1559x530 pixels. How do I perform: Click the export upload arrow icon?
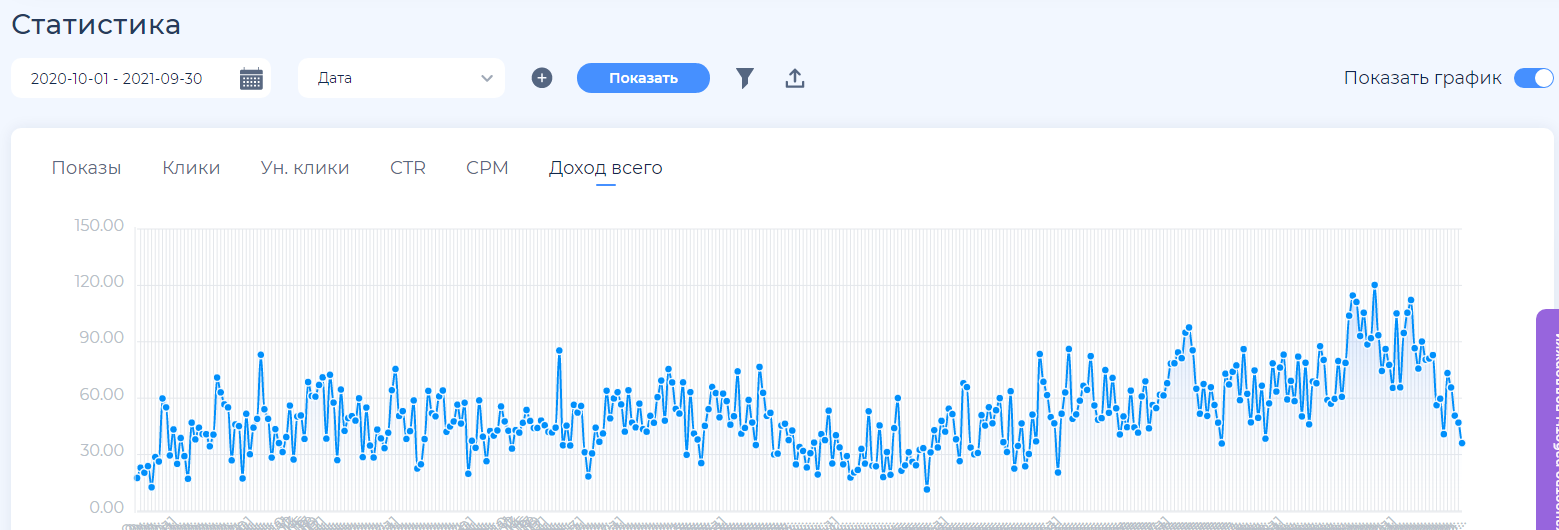click(x=795, y=78)
